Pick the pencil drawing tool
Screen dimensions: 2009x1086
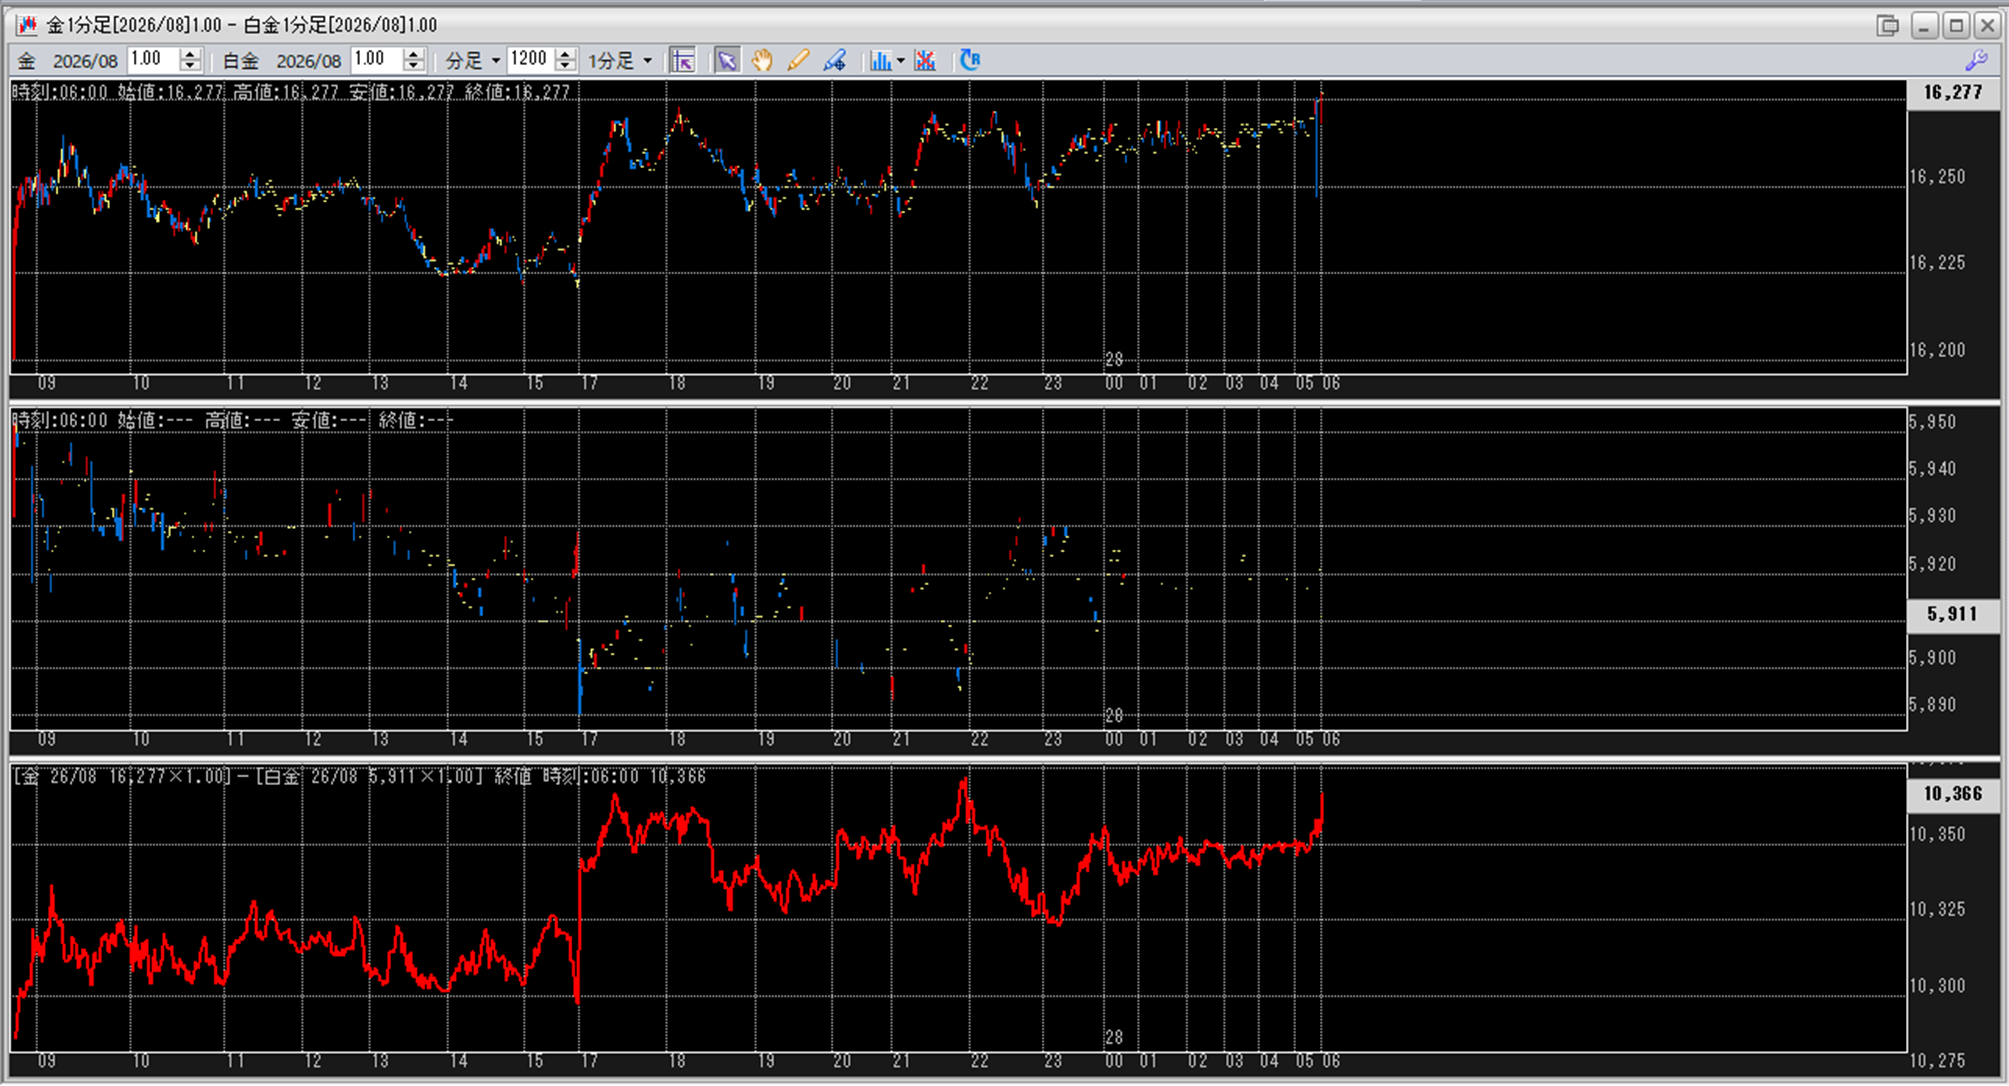coord(797,61)
